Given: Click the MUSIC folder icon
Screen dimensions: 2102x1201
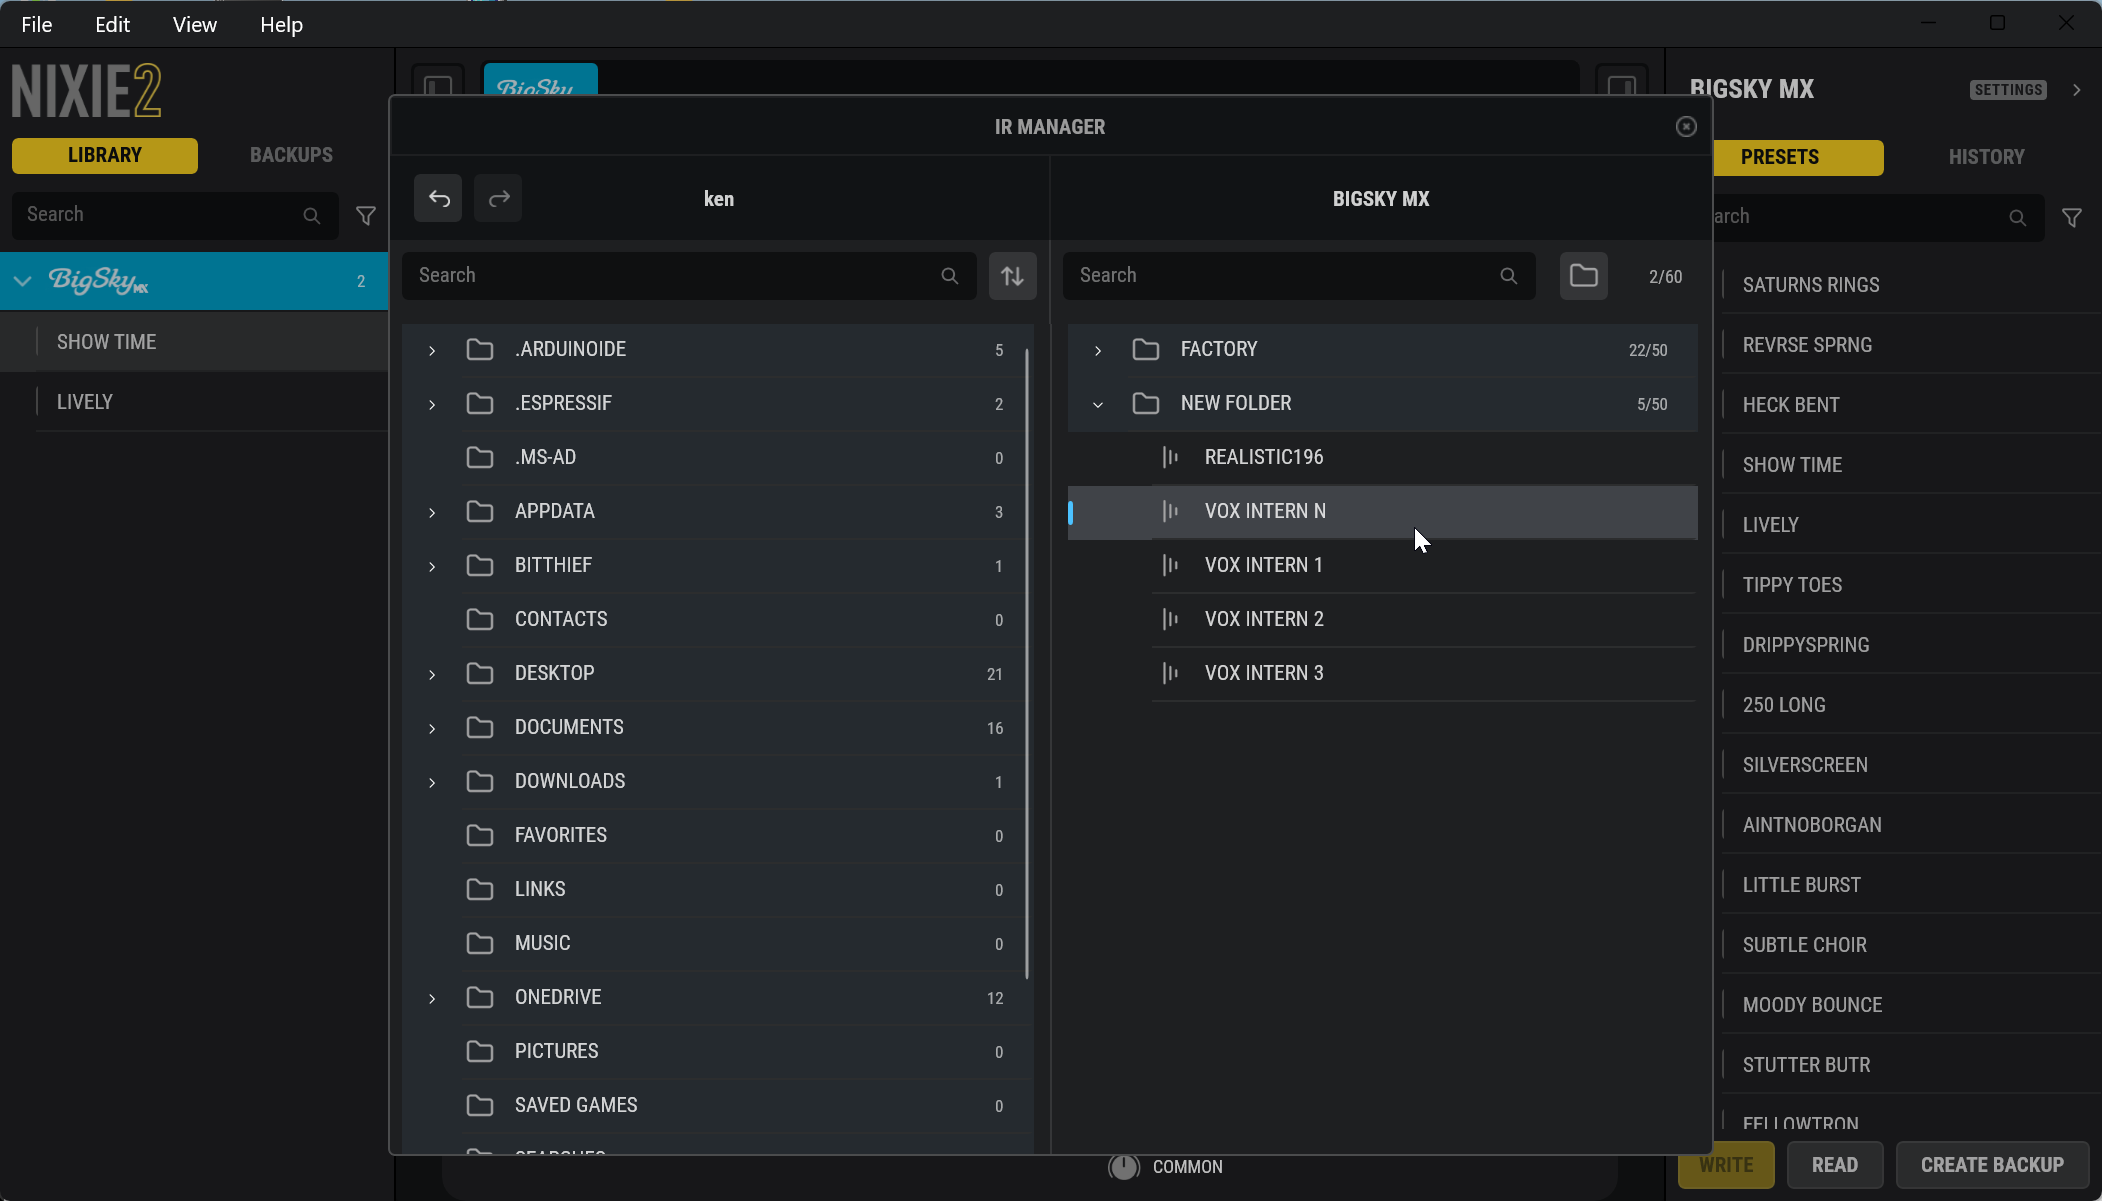Looking at the screenshot, I should point(480,943).
